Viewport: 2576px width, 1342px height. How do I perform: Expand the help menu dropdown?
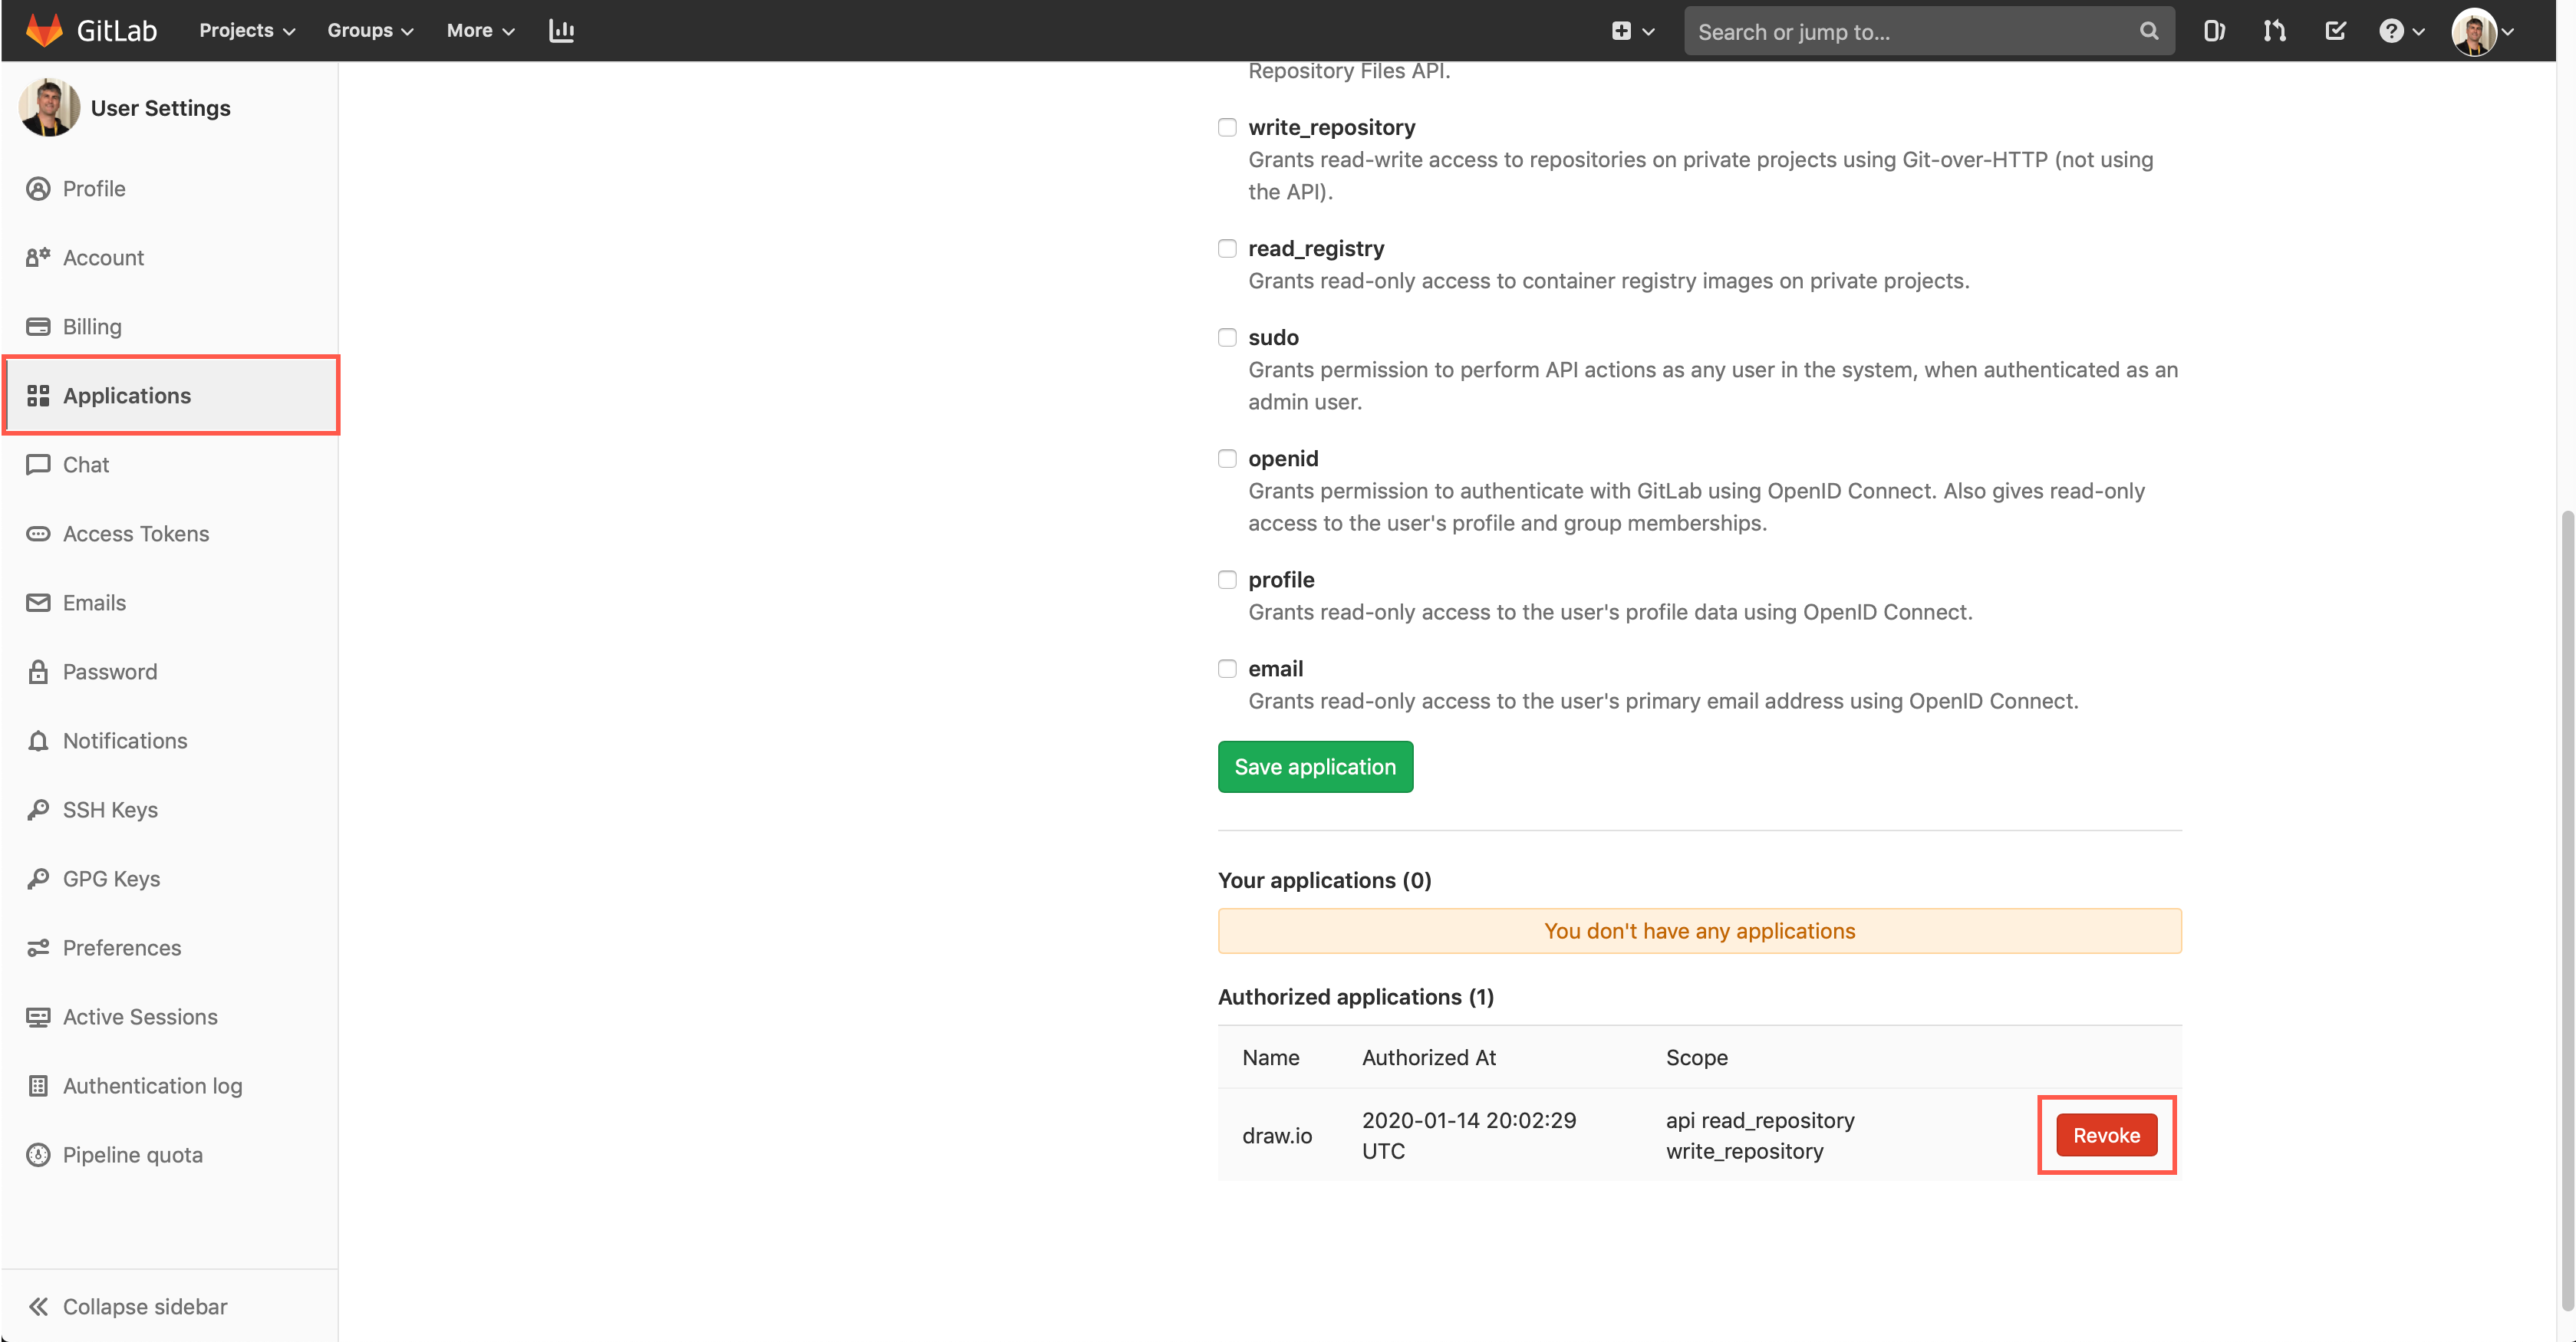(2399, 31)
